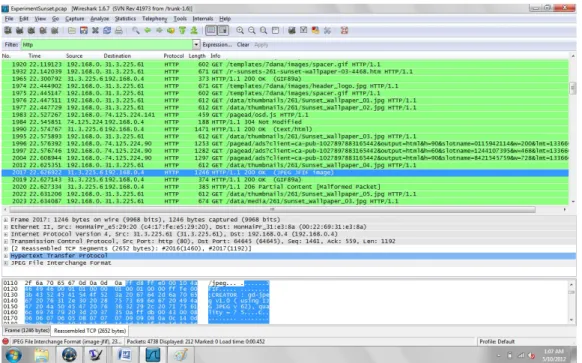Open the File menu
The image size is (582, 363).
[9, 19]
